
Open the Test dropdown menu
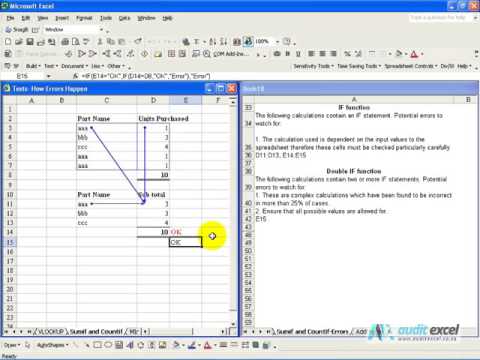(51, 66)
